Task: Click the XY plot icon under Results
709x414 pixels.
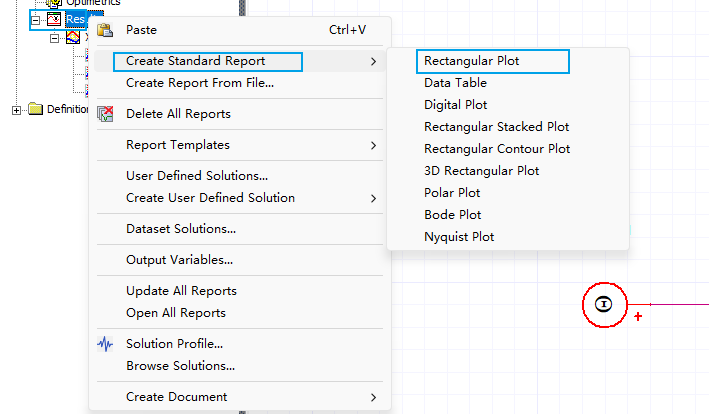Action: [x=72, y=38]
